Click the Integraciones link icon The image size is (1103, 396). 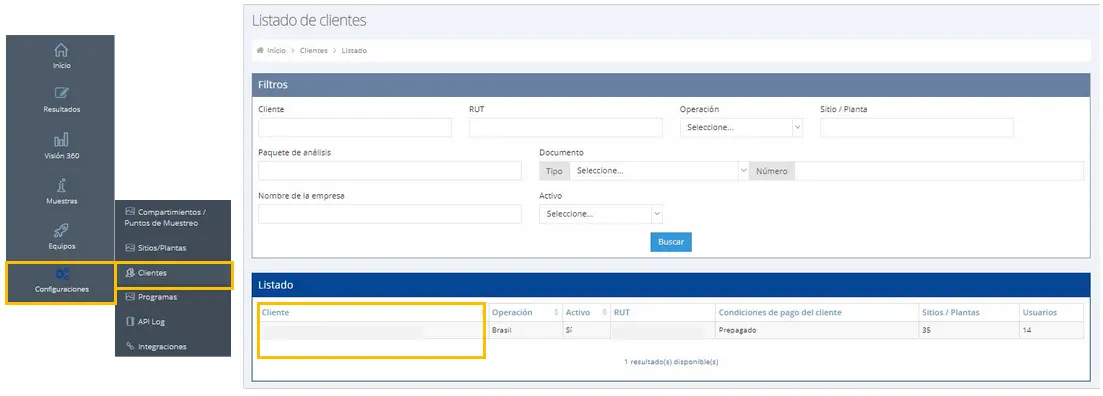pyautogui.click(x=129, y=346)
